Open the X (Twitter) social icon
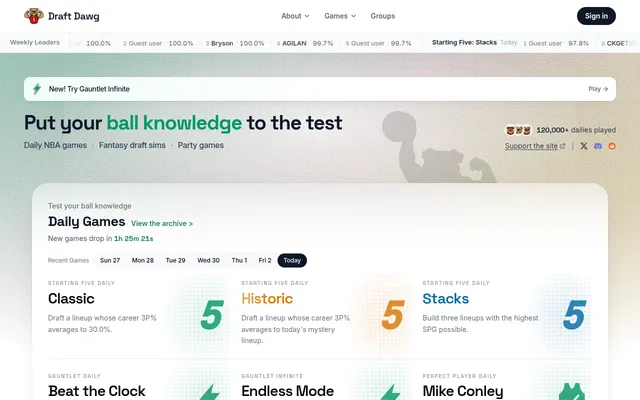The width and height of the screenshot is (640, 400). click(x=584, y=146)
